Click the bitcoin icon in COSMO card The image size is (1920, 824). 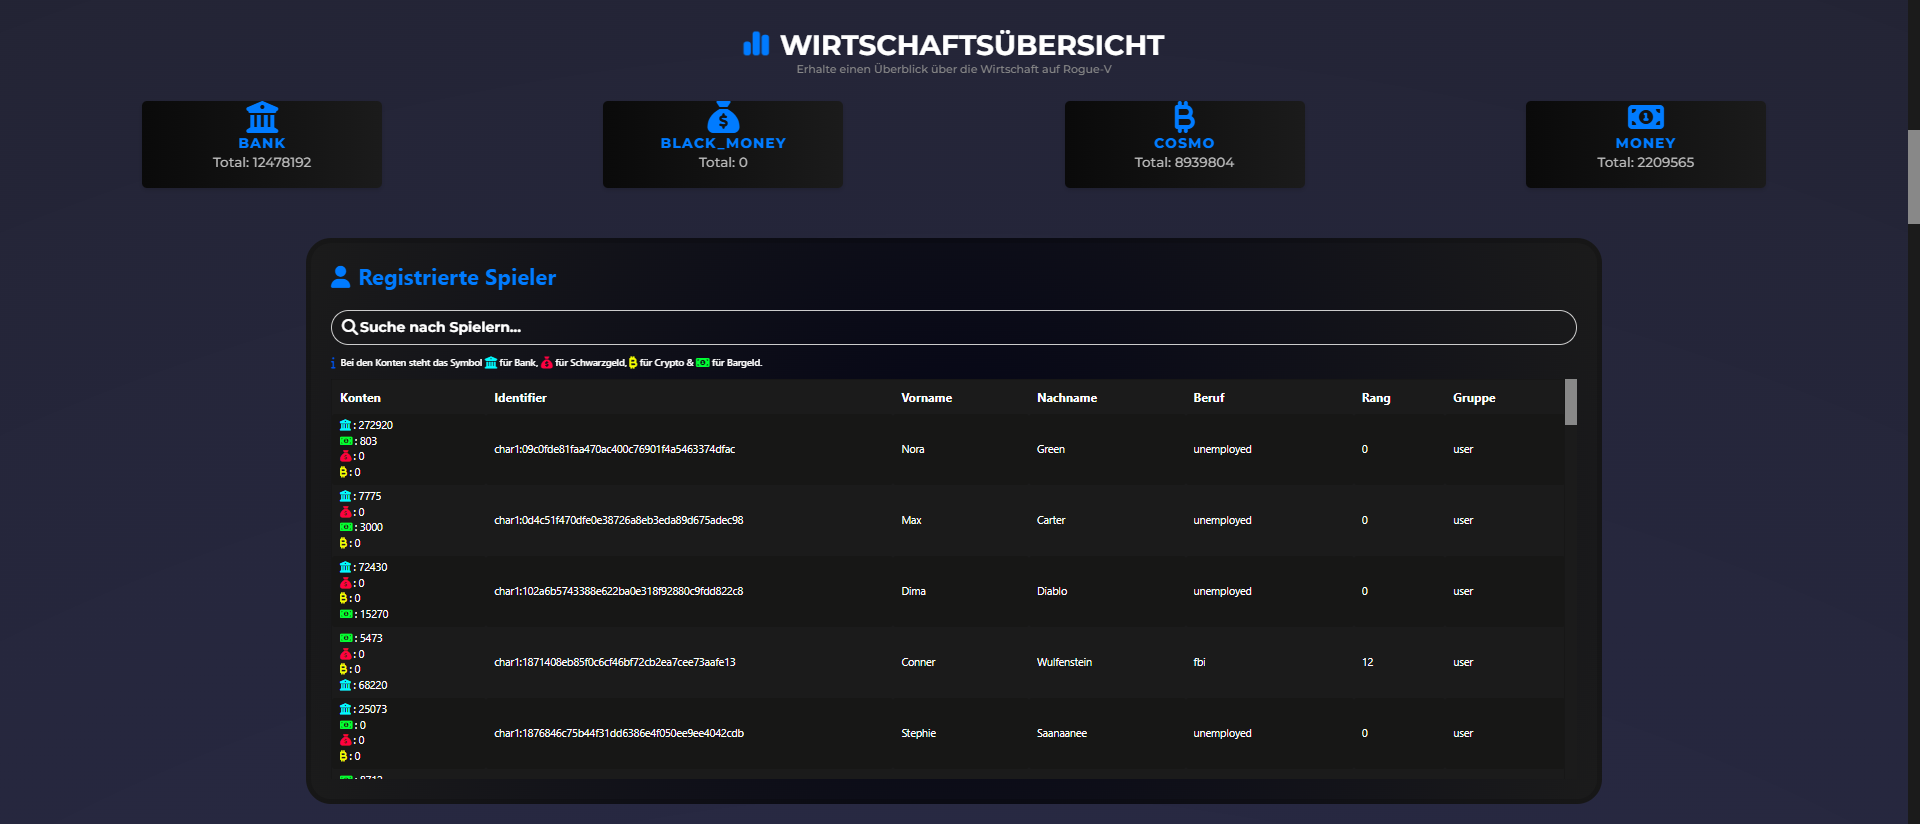[x=1184, y=117]
